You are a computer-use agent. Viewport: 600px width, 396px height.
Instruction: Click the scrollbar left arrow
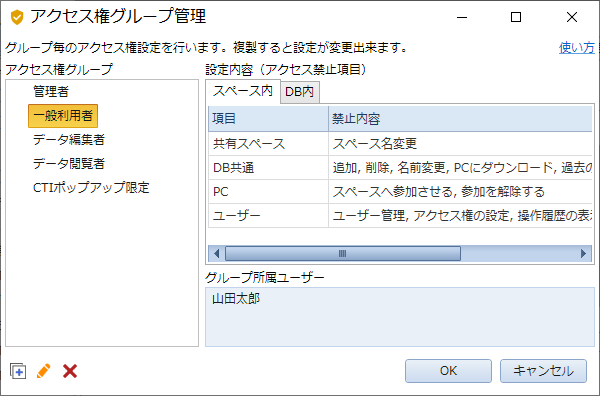point(217,253)
